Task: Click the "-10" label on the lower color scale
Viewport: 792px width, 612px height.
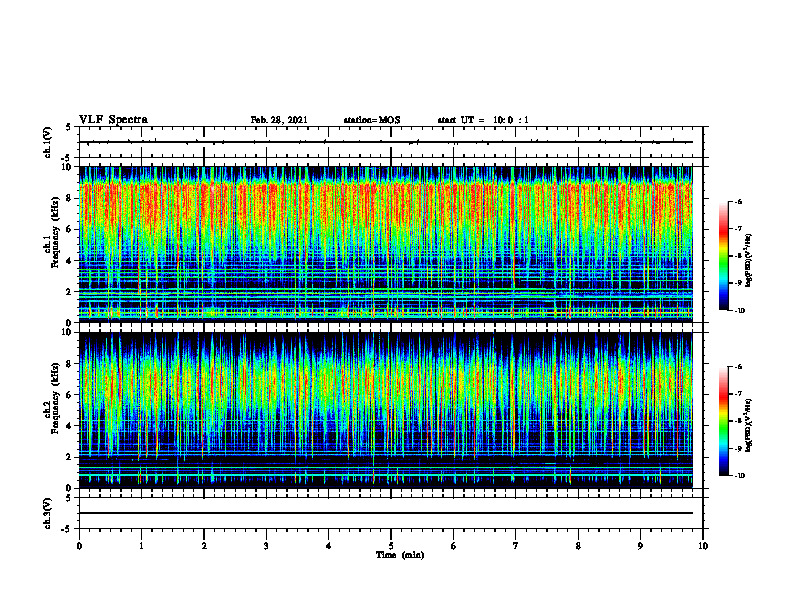Action: coord(740,476)
